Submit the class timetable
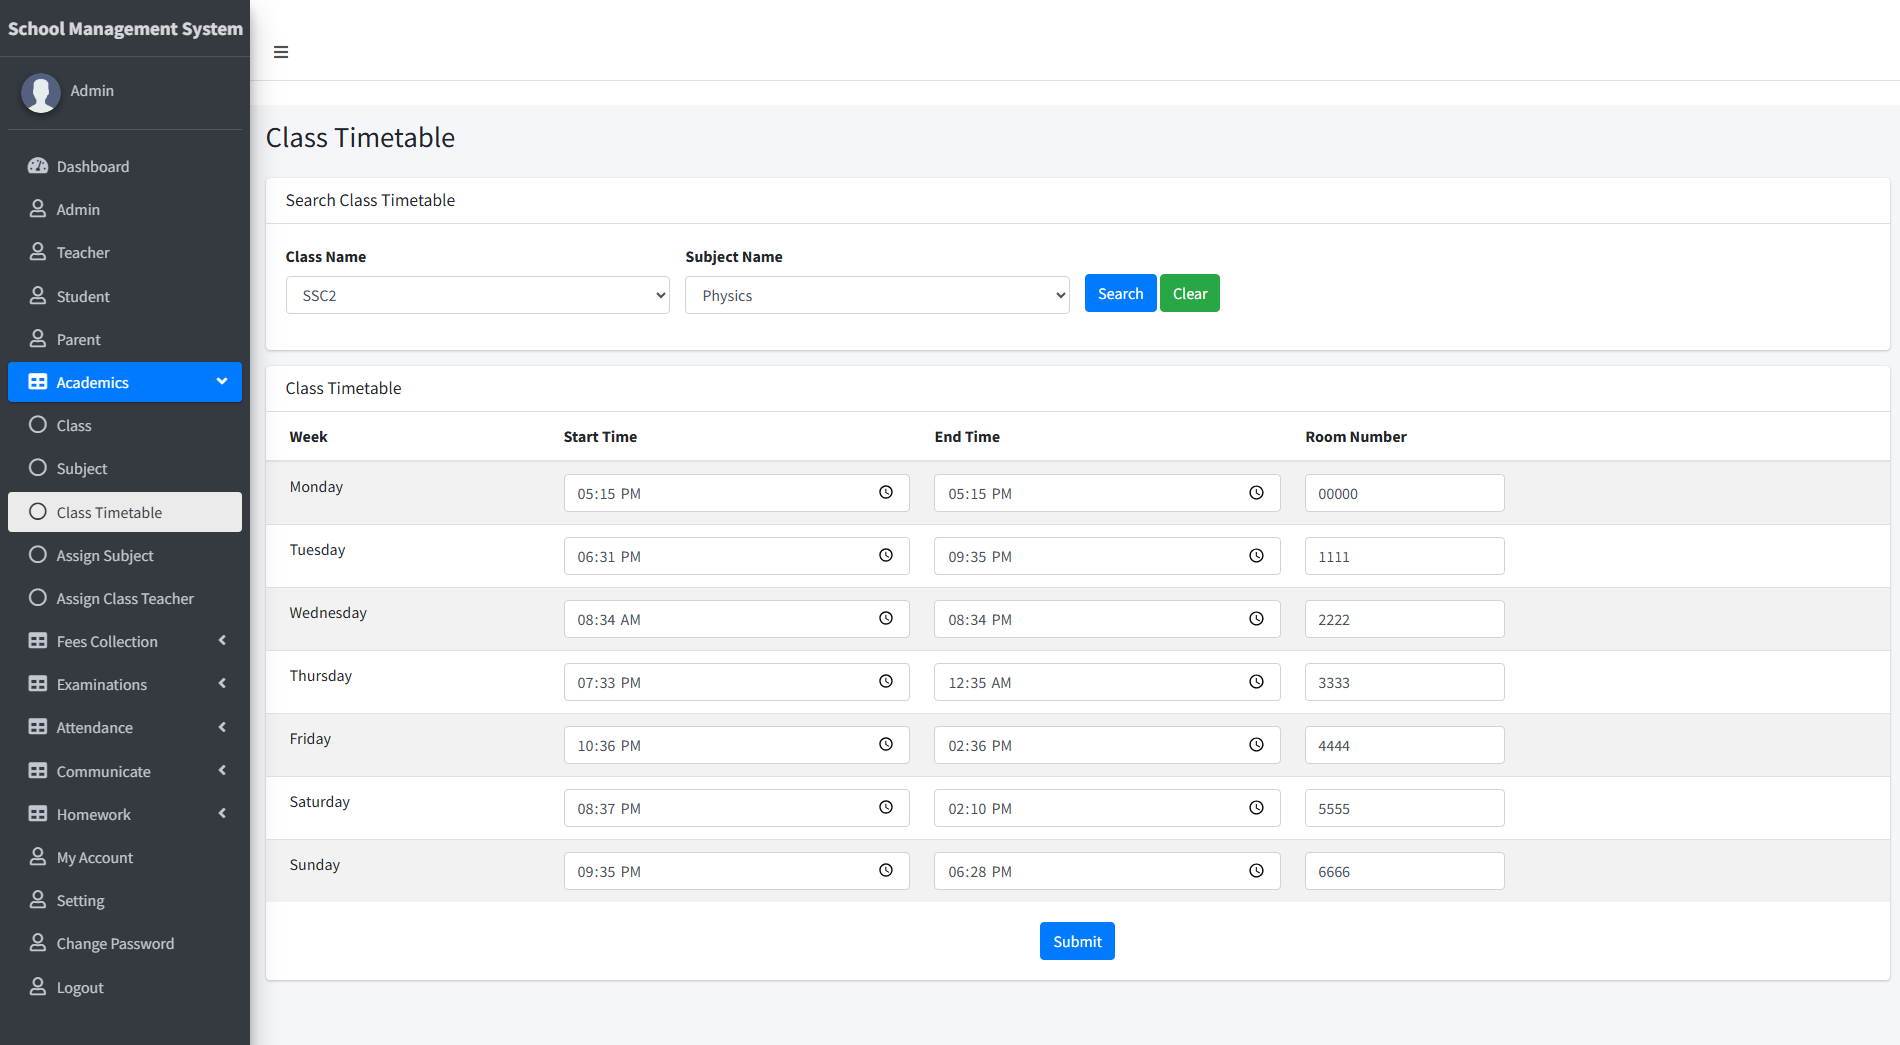The width and height of the screenshot is (1900, 1045). [x=1076, y=941]
